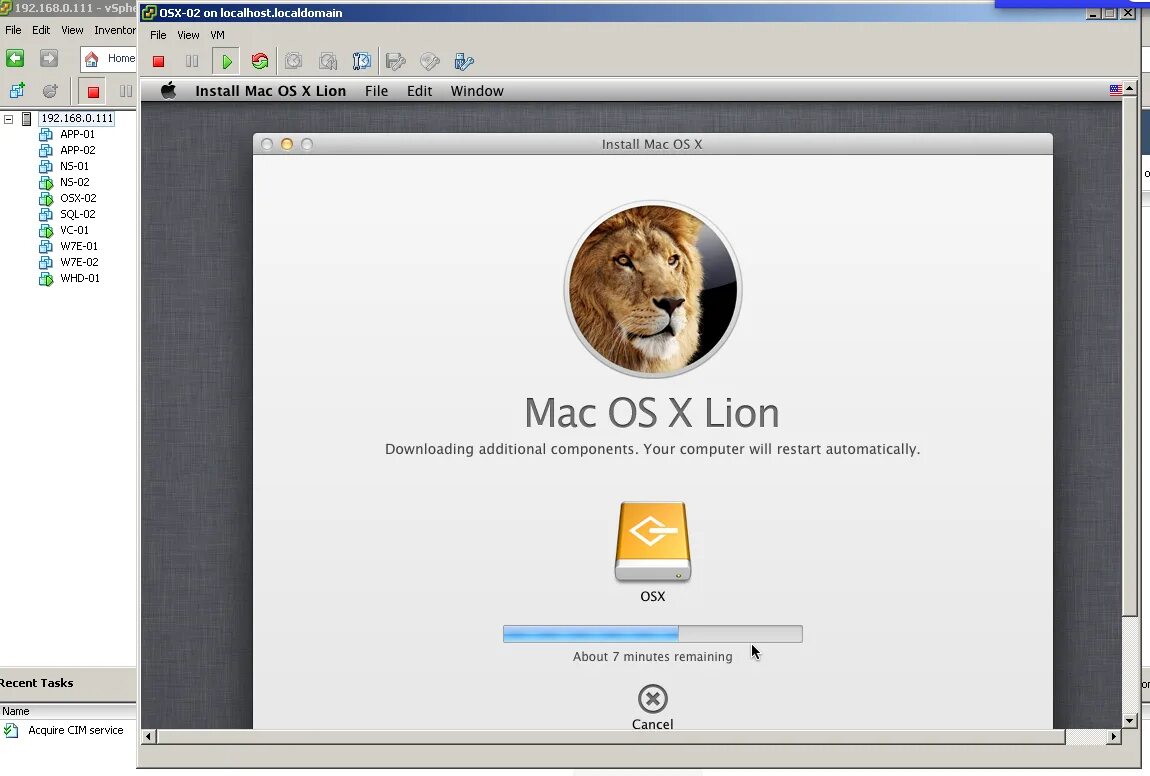Click the console horizontal scrollbar right arrow
The image size is (1150, 776).
click(1114, 736)
